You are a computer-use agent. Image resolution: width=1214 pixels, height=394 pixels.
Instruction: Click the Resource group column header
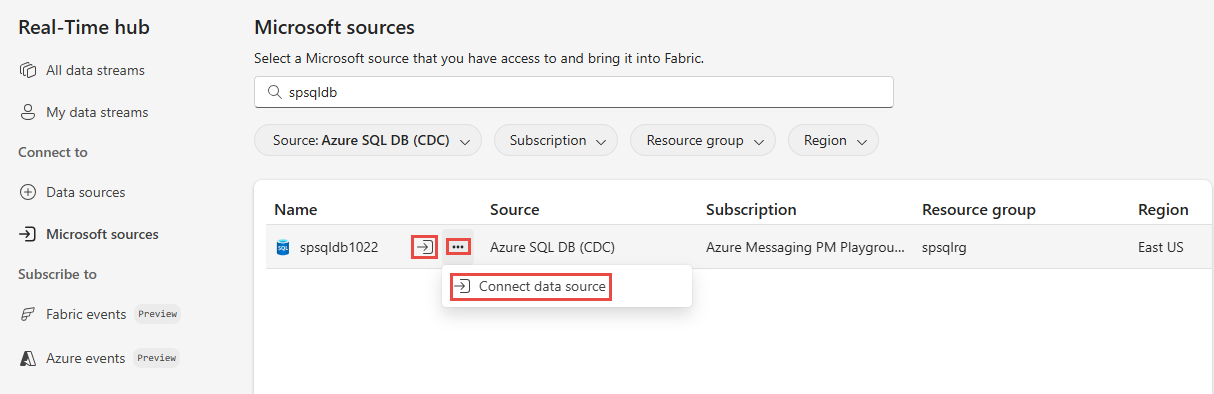[x=979, y=209]
